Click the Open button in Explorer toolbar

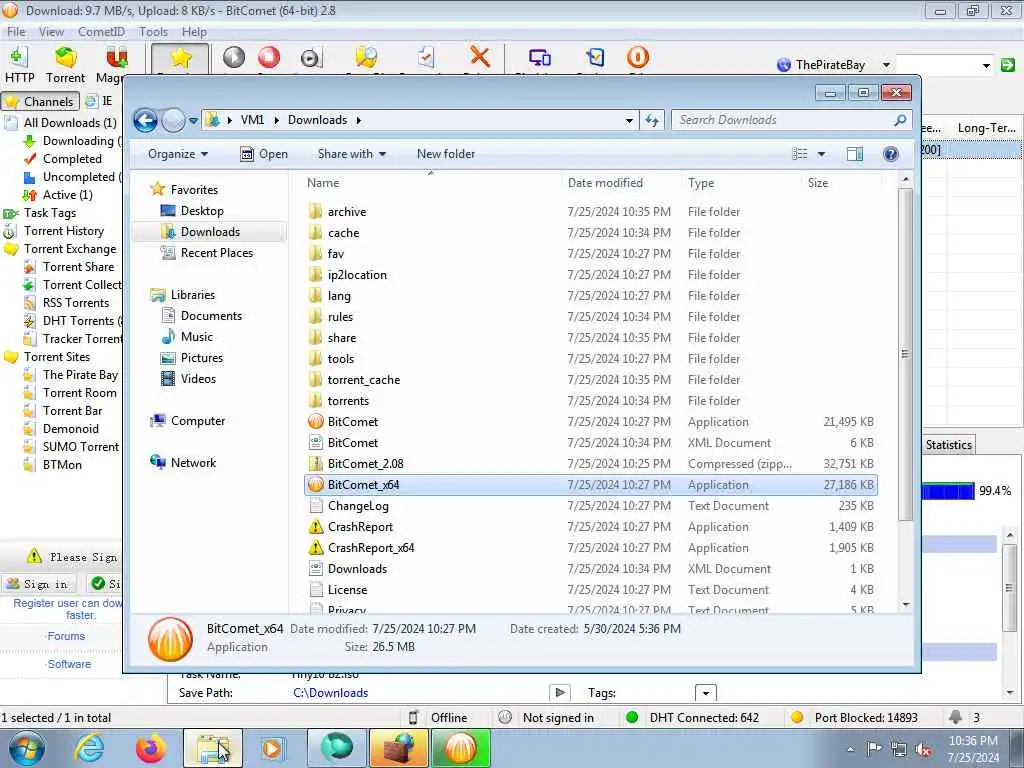point(264,154)
